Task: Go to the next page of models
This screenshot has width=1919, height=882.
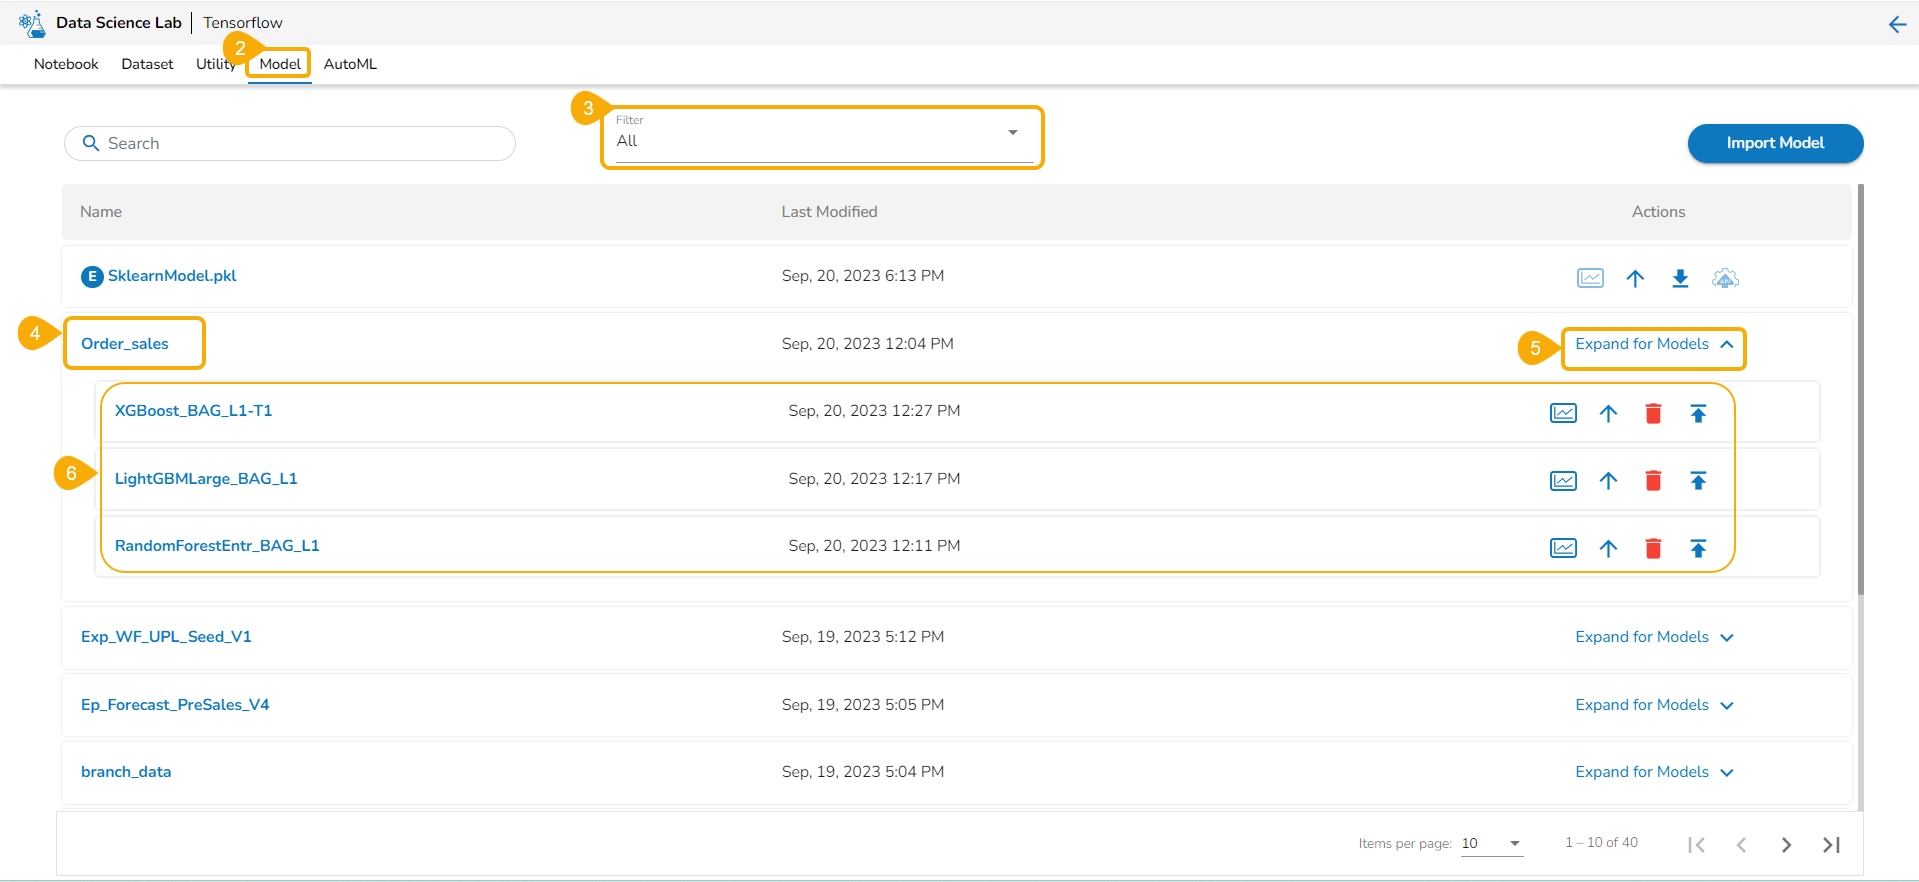Action: click(x=1786, y=845)
